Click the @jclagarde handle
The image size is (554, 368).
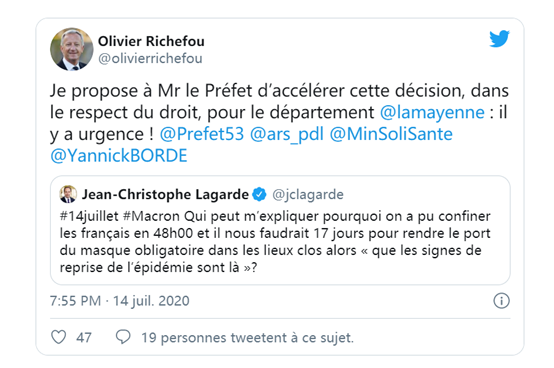pyautogui.click(x=308, y=195)
